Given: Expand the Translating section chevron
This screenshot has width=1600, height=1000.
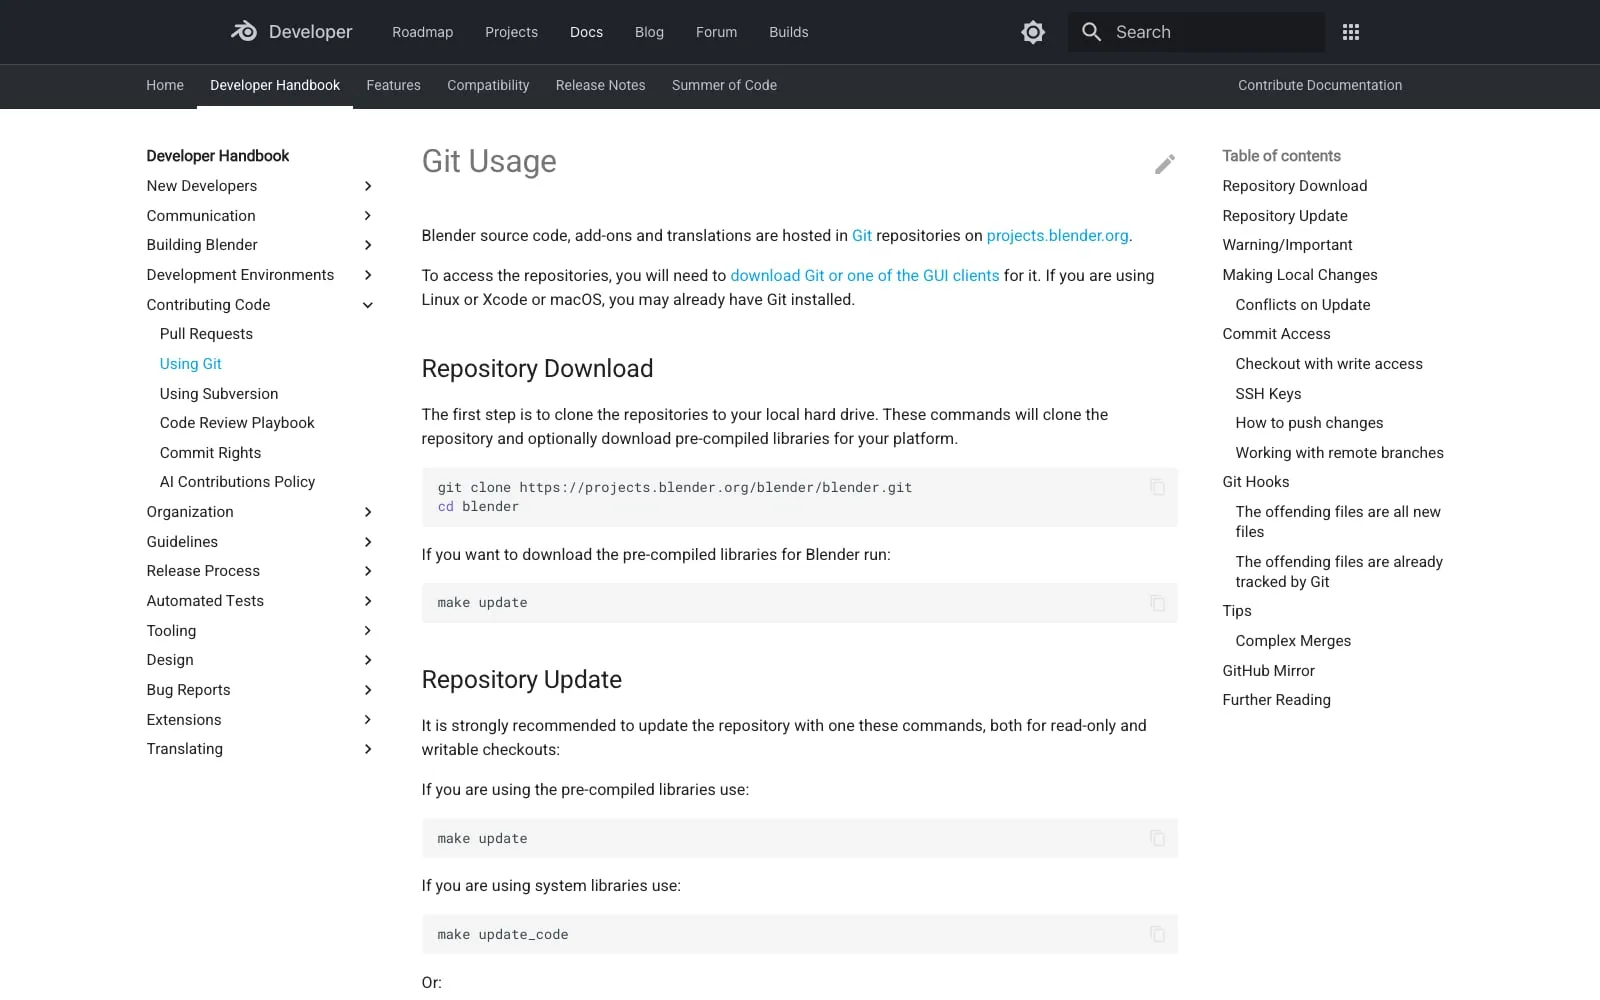Looking at the screenshot, I should click(368, 749).
